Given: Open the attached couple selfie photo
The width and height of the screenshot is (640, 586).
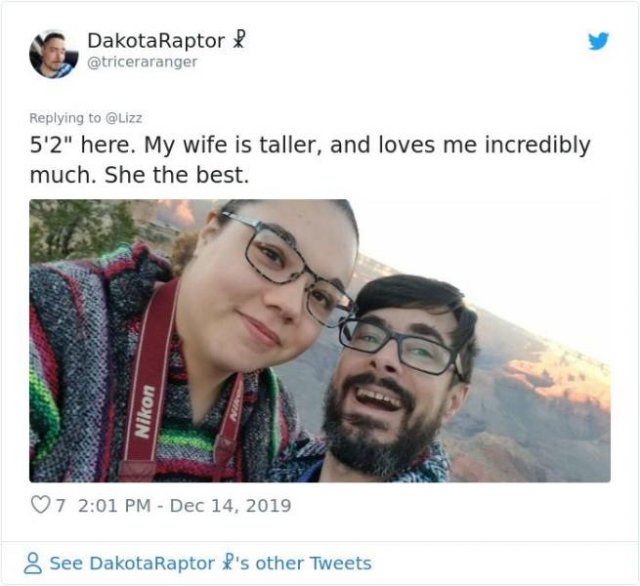Looking at the screenshot, I should pyautogui.click(x=320, y=341).
